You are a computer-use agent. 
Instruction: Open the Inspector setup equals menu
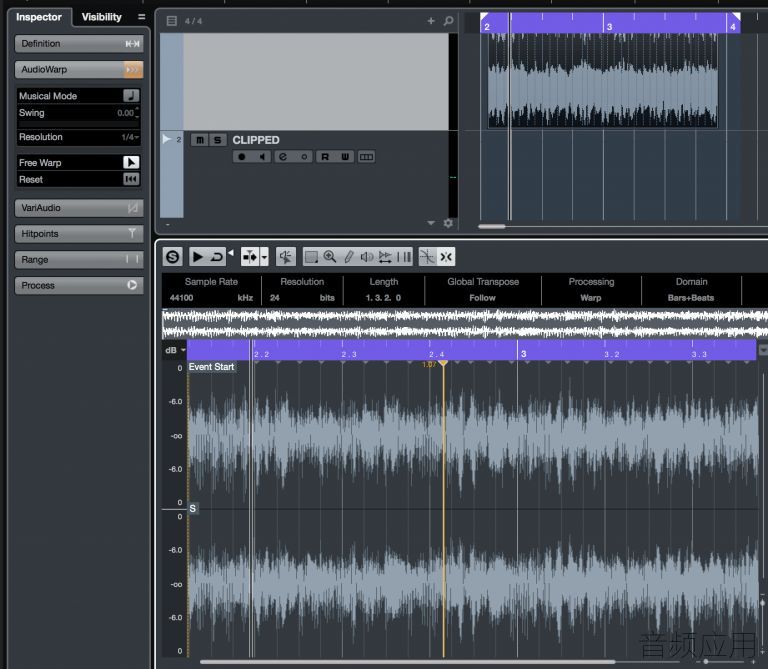click(142, 17)
